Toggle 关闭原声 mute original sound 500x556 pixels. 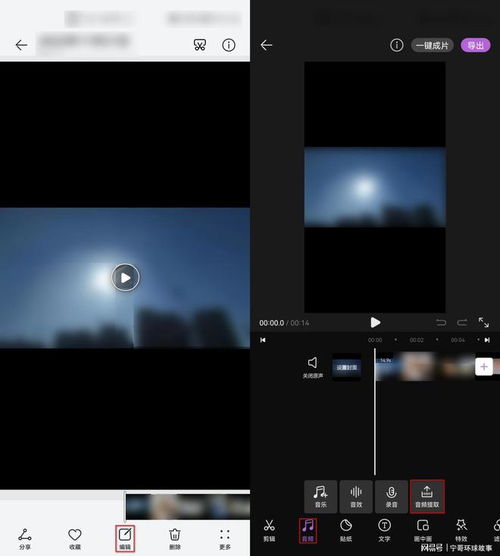[x=312, y=368]
